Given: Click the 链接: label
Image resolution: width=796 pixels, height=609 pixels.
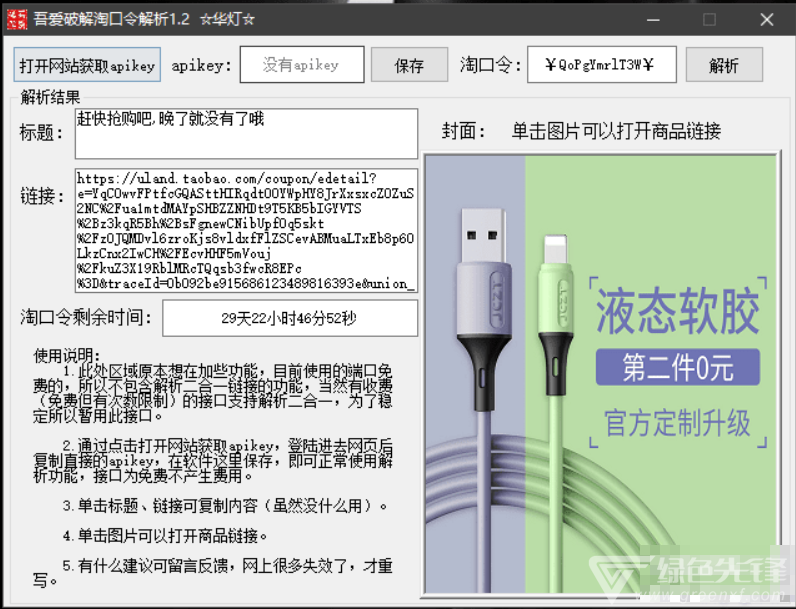Looking at the screenshot, I should pos(42,196).
